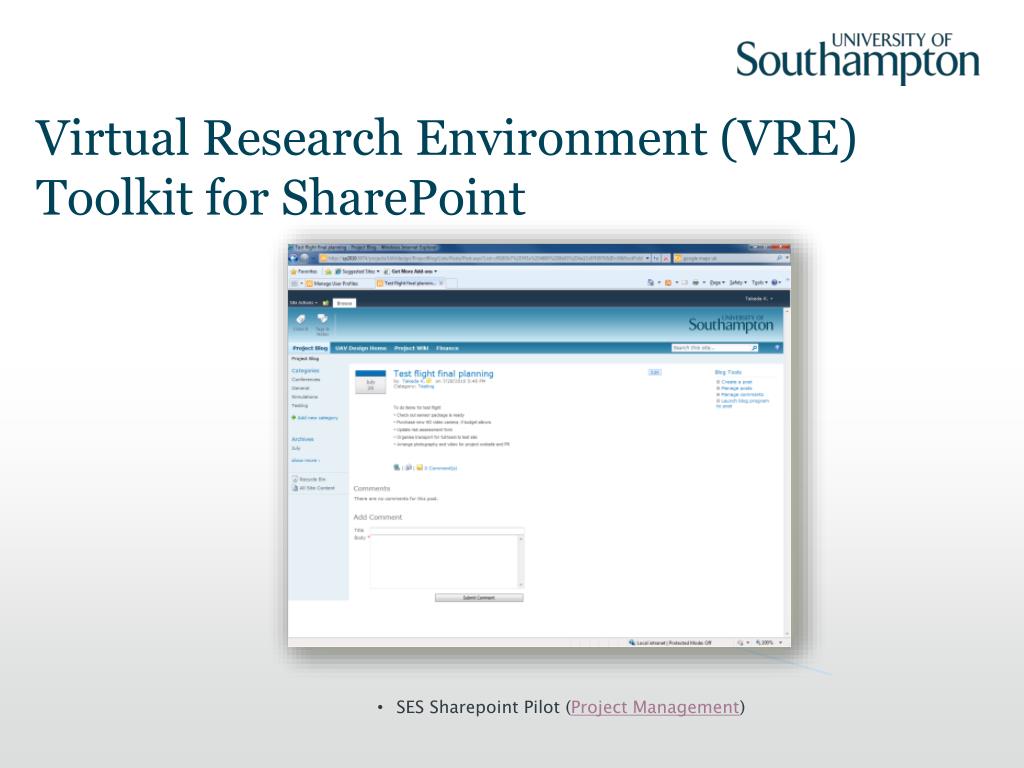Open the Site Actions dropdown
This screenshot has width=1024, height=768.
304,303
